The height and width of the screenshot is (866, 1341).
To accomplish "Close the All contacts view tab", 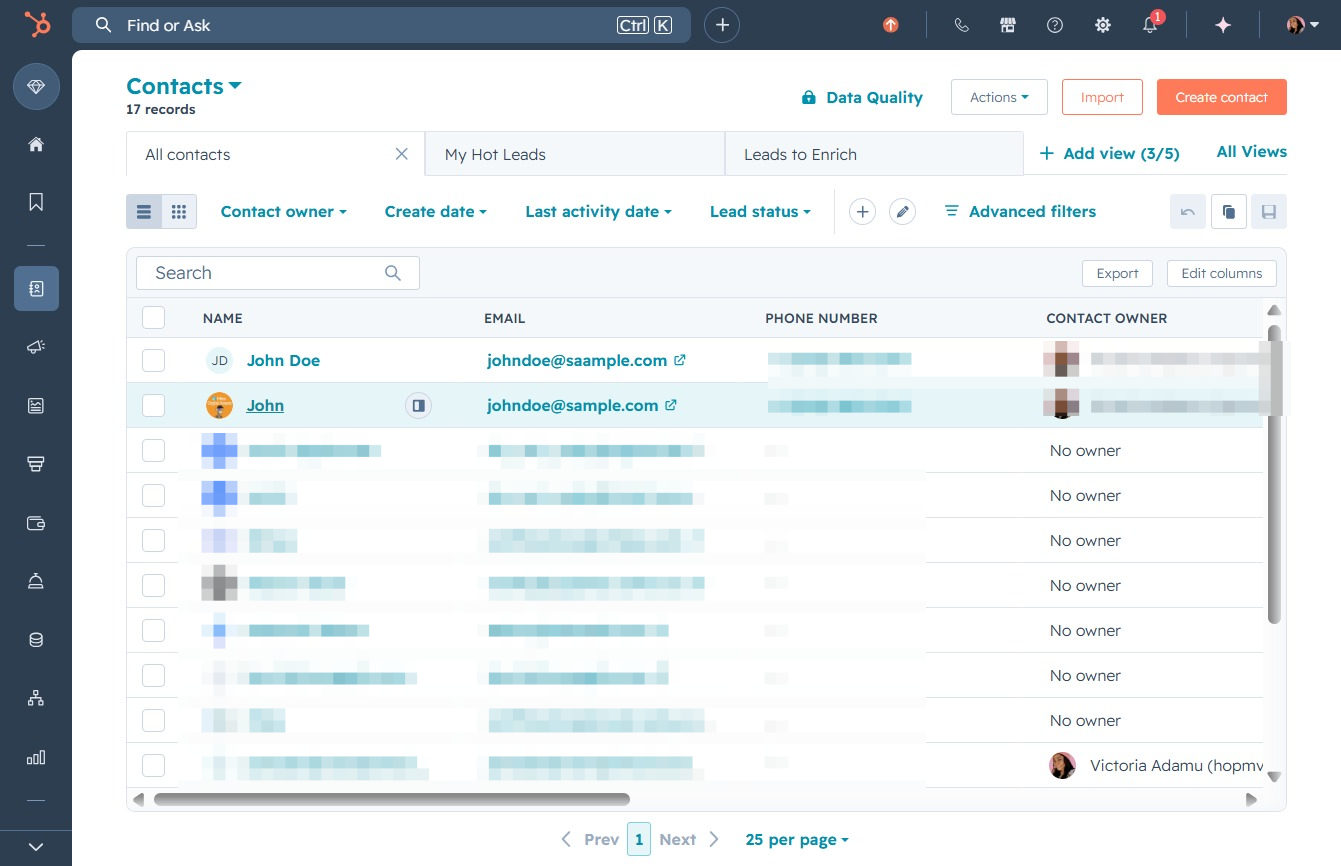I will click(x=402, y=154).
